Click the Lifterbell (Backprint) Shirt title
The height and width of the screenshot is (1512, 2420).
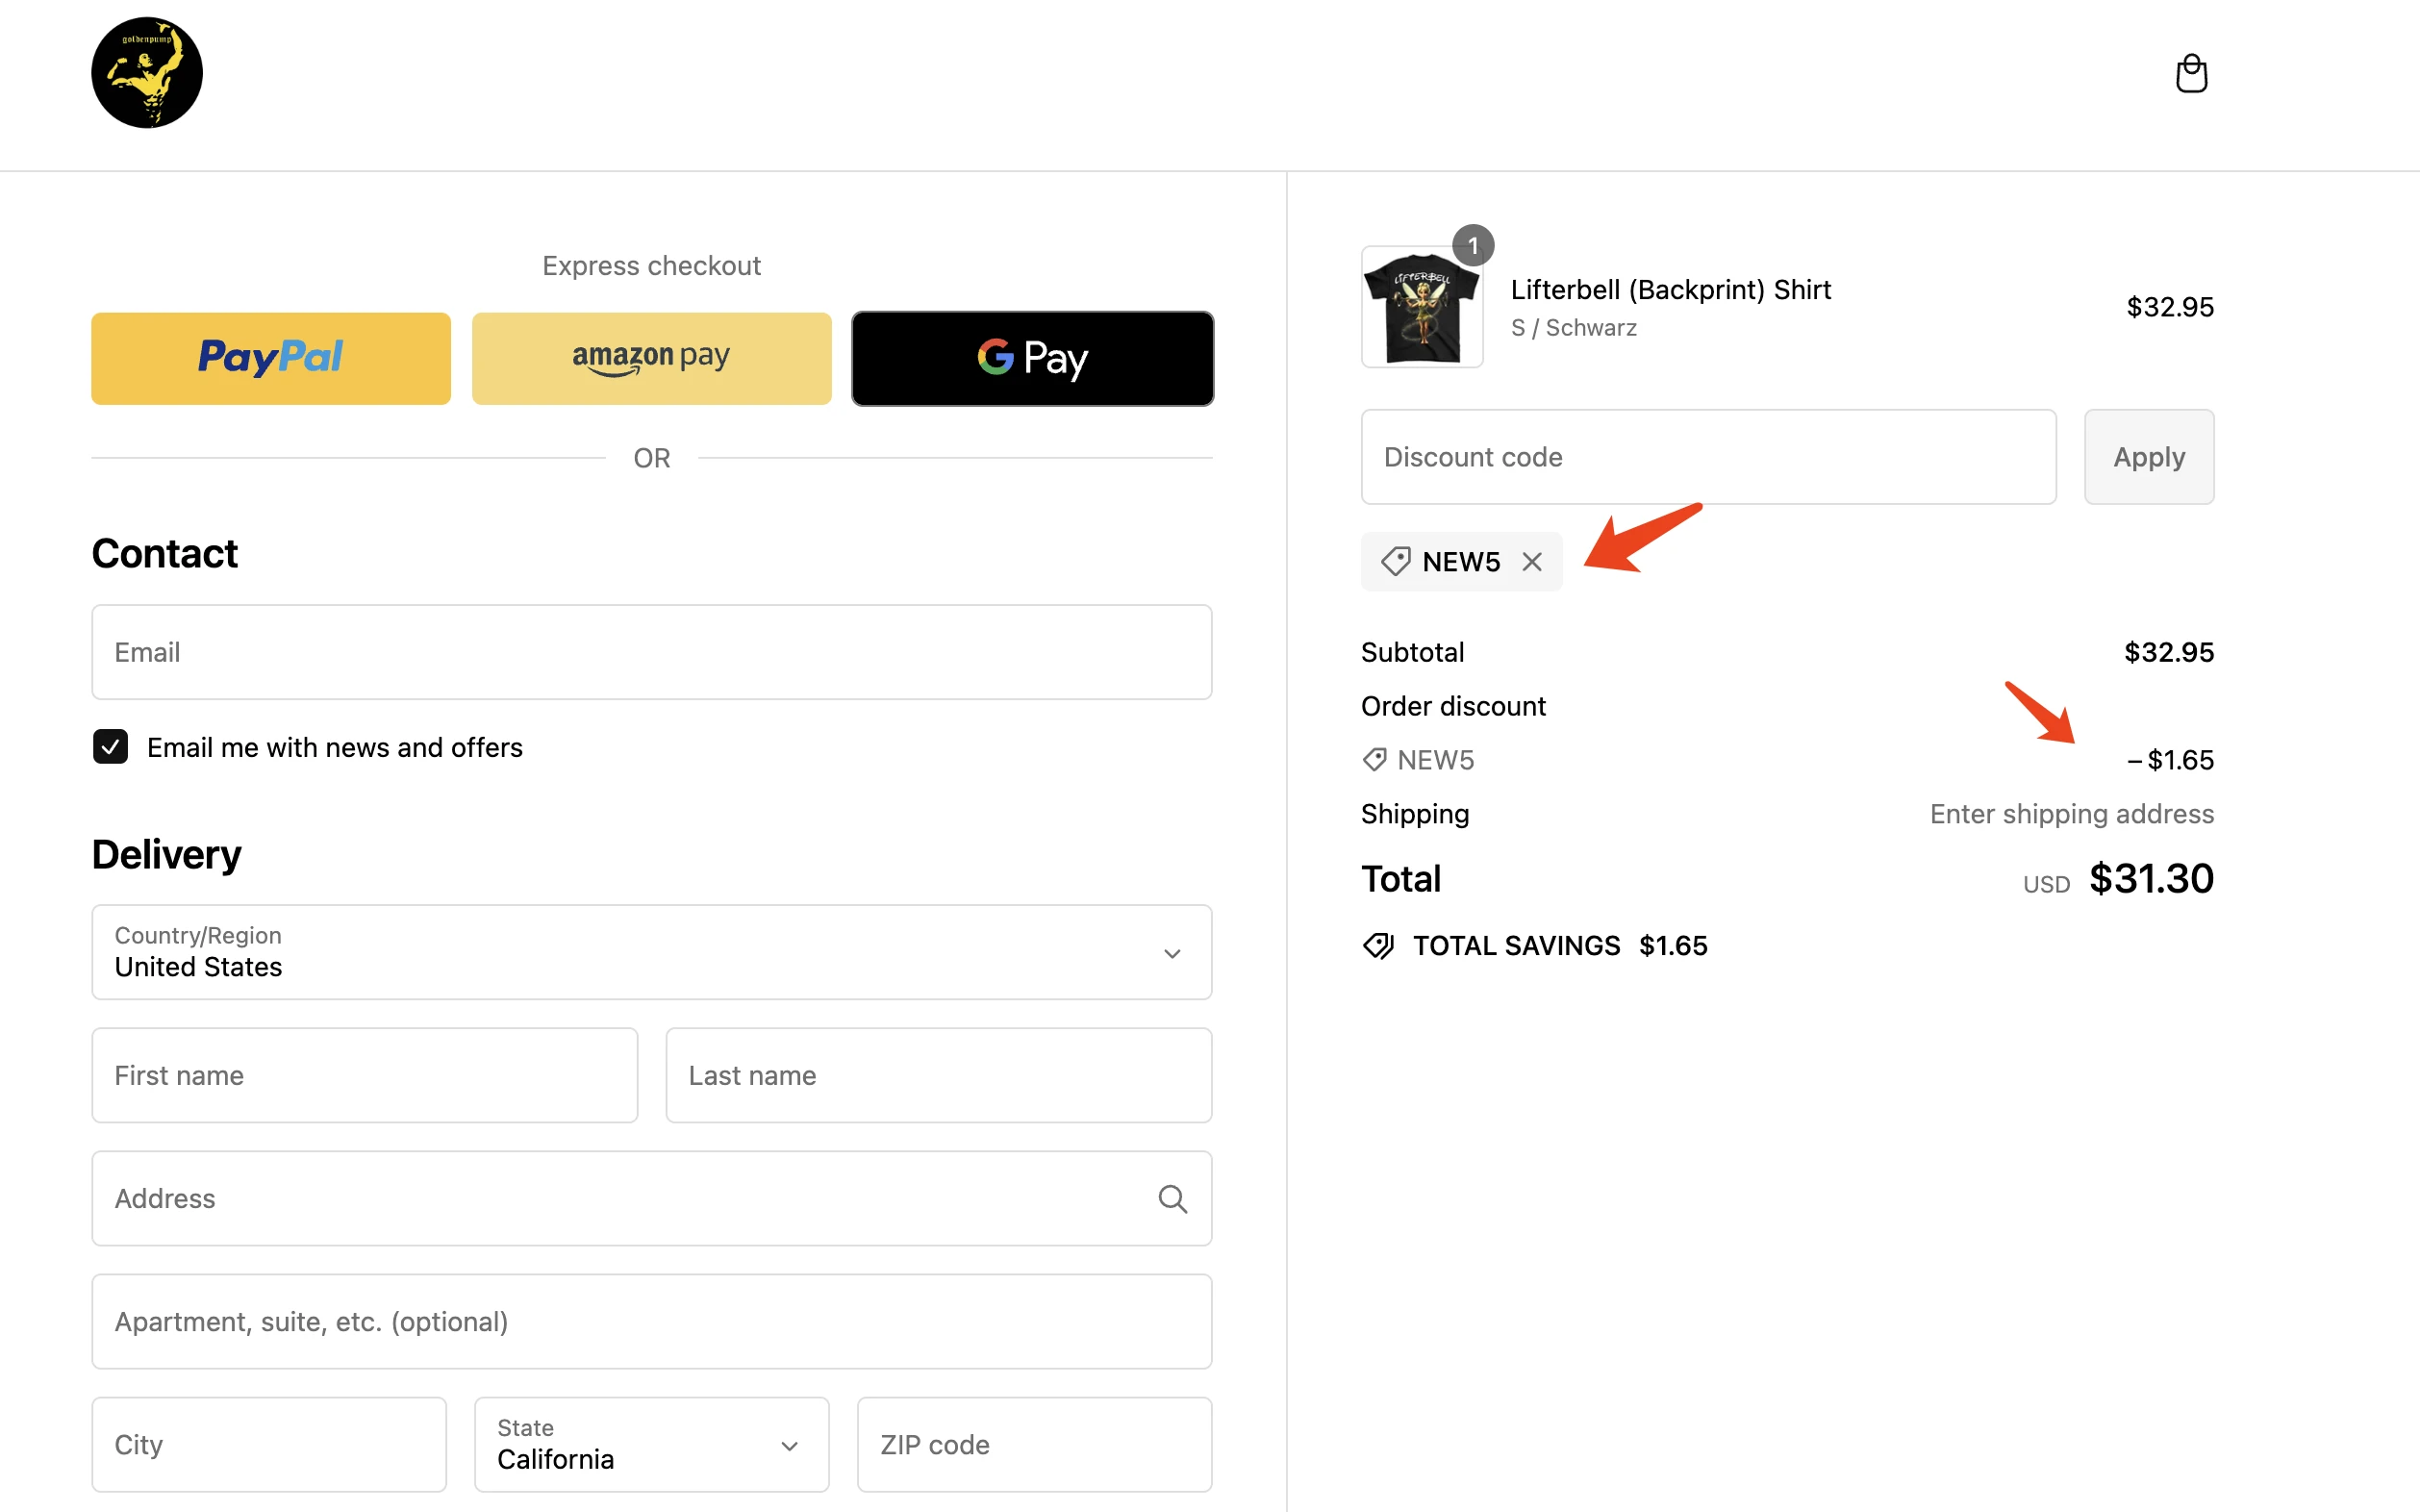[x=1670, y=289]
